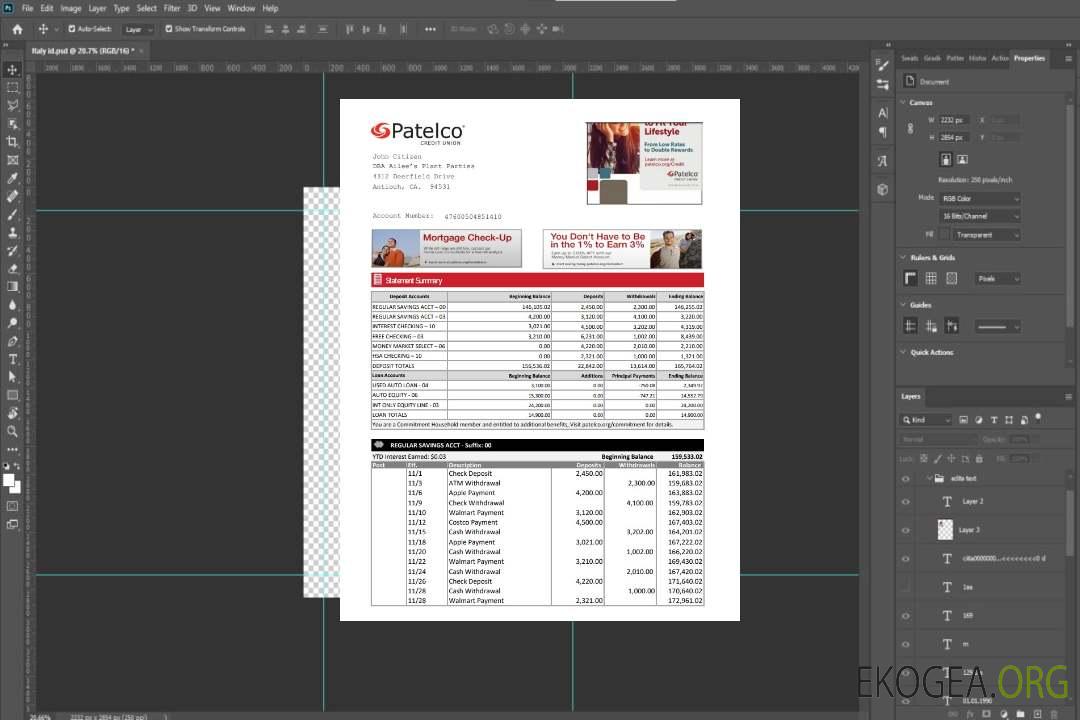The height and width of the screenshot is (720, 1080).
Task: Open the Image menu
Action: click(x=71, y=8)
